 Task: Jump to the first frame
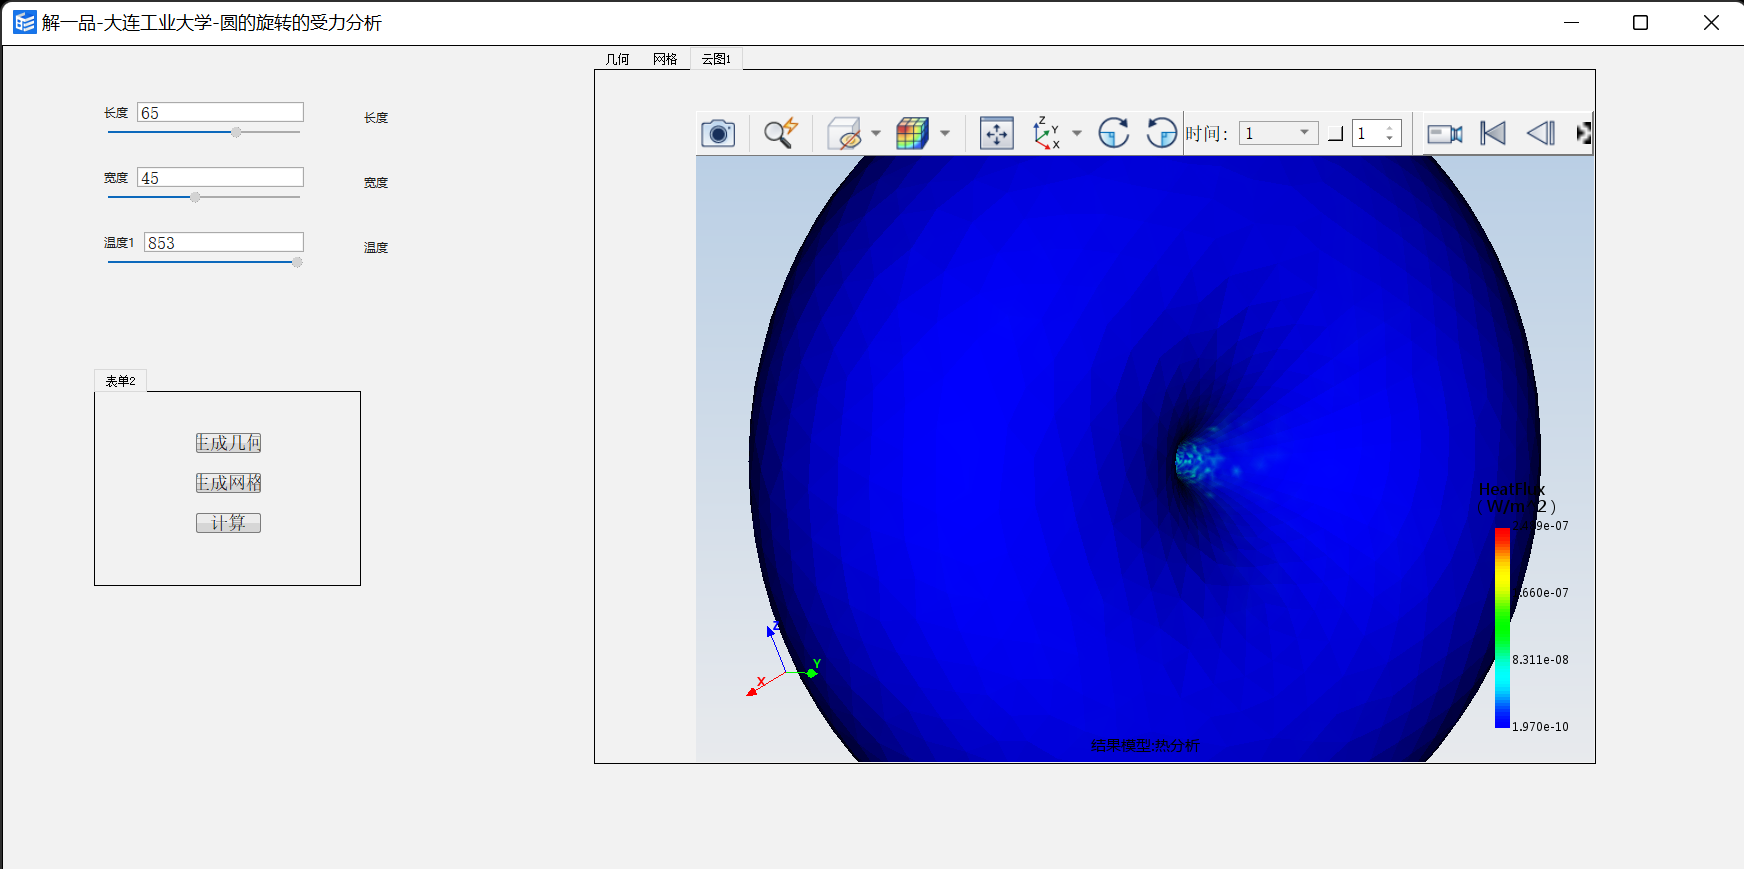[x=1493, y=133]
